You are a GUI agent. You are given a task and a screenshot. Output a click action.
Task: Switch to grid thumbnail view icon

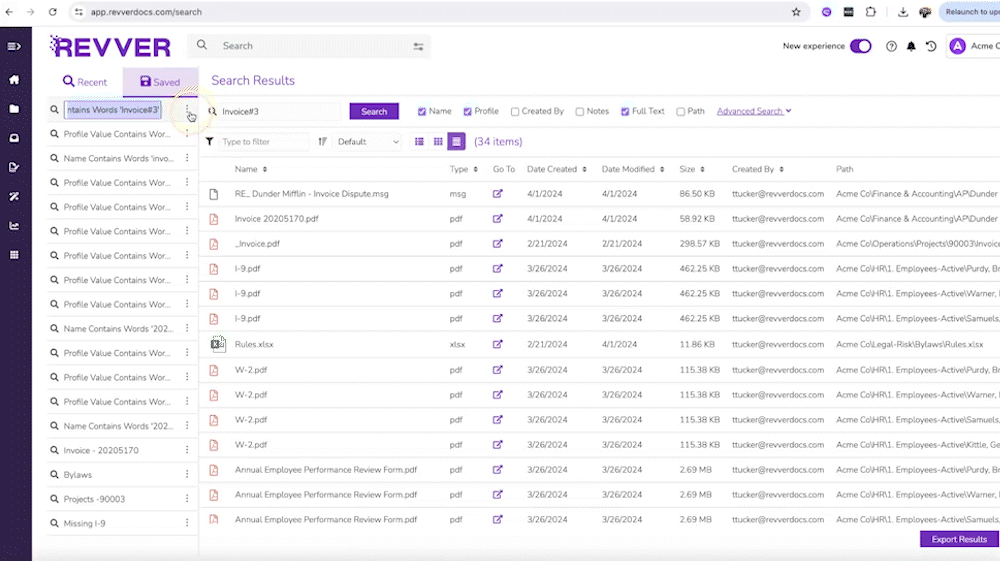(x=438, y=142)
